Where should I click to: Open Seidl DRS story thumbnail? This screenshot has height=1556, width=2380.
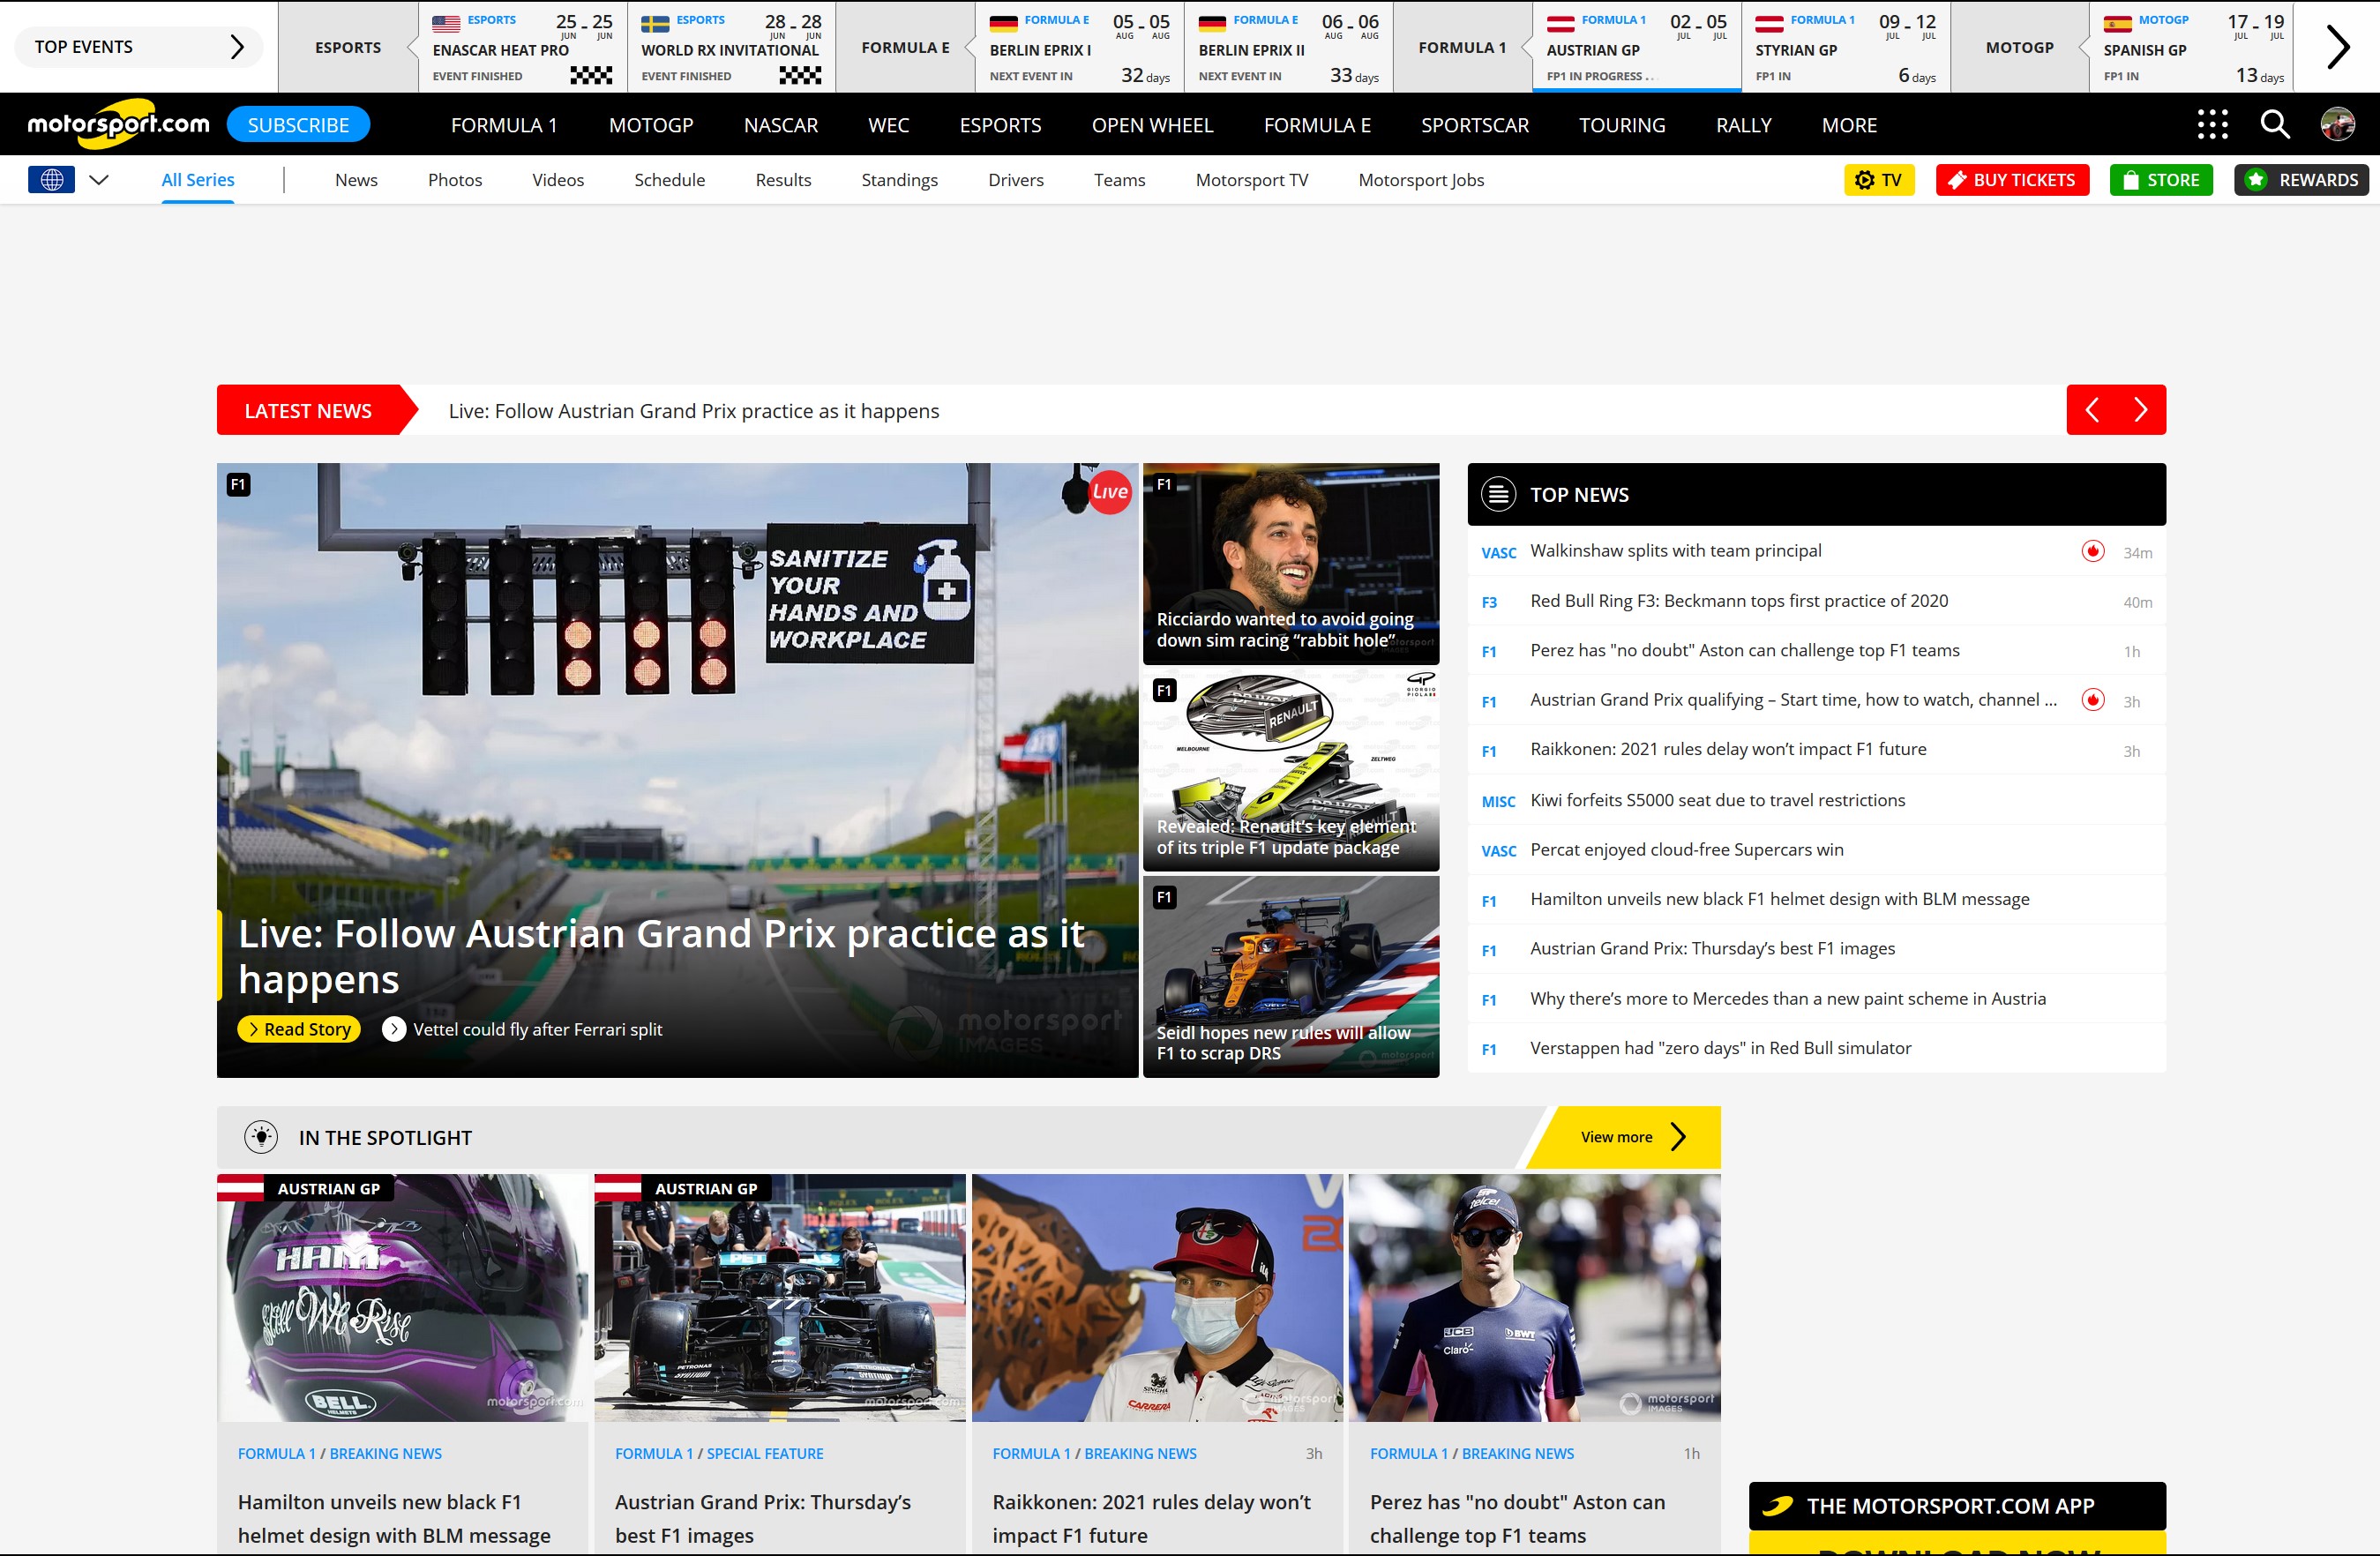[x=1291, y=977]
